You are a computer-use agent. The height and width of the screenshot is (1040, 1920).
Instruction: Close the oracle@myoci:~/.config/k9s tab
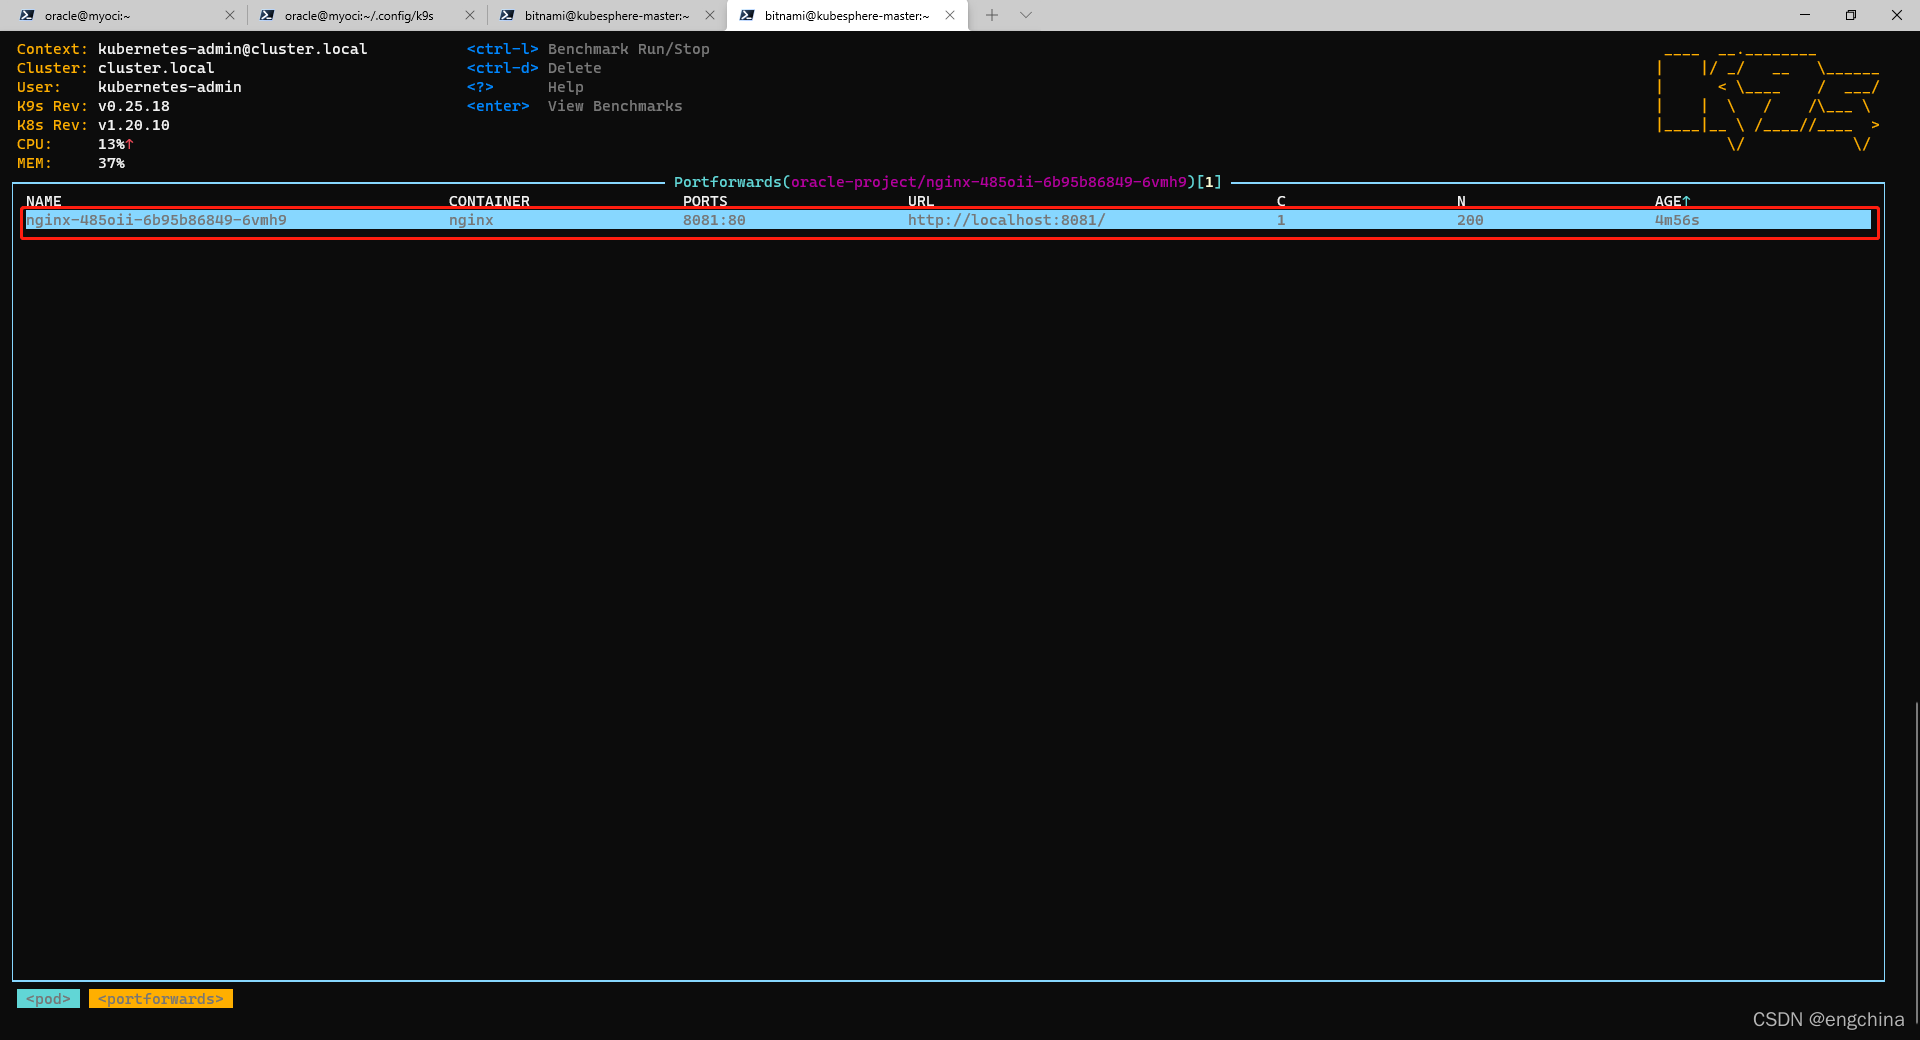click(x=470, y=15)
